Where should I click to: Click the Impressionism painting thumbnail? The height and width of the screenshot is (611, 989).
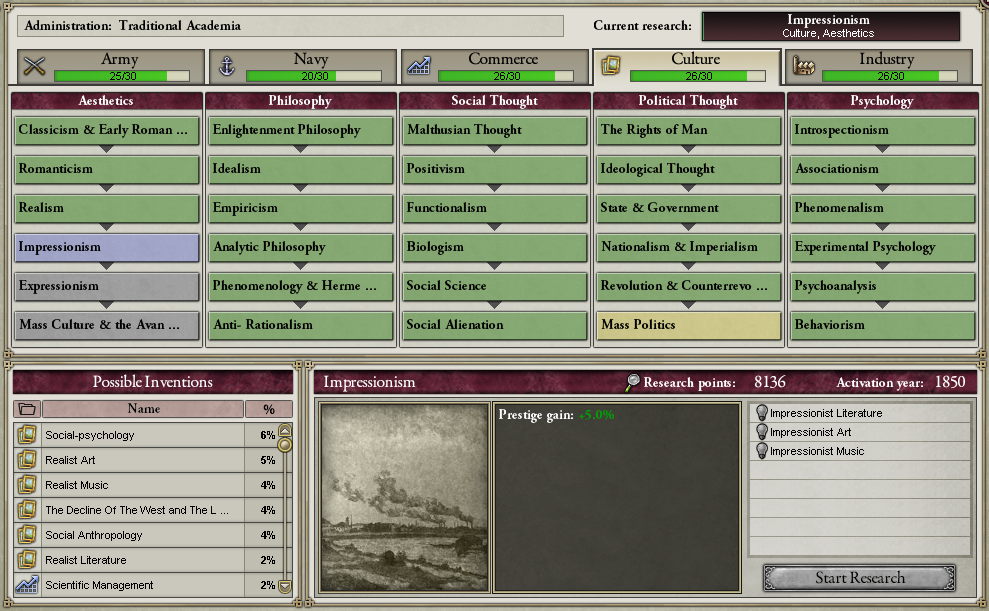(x=404, y=498)
